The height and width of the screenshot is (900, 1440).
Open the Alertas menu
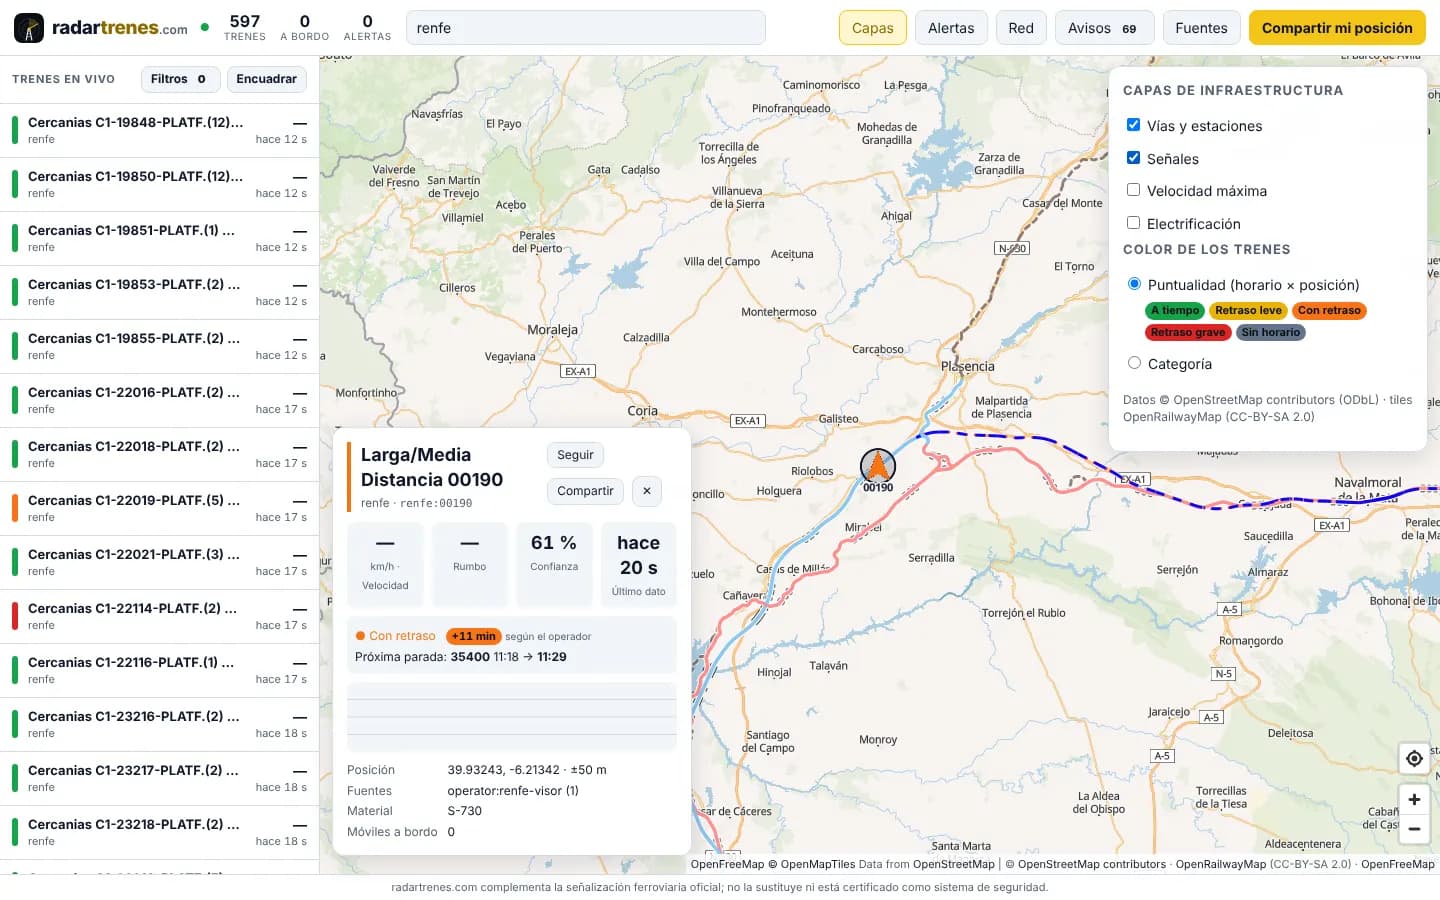point(951,28)
